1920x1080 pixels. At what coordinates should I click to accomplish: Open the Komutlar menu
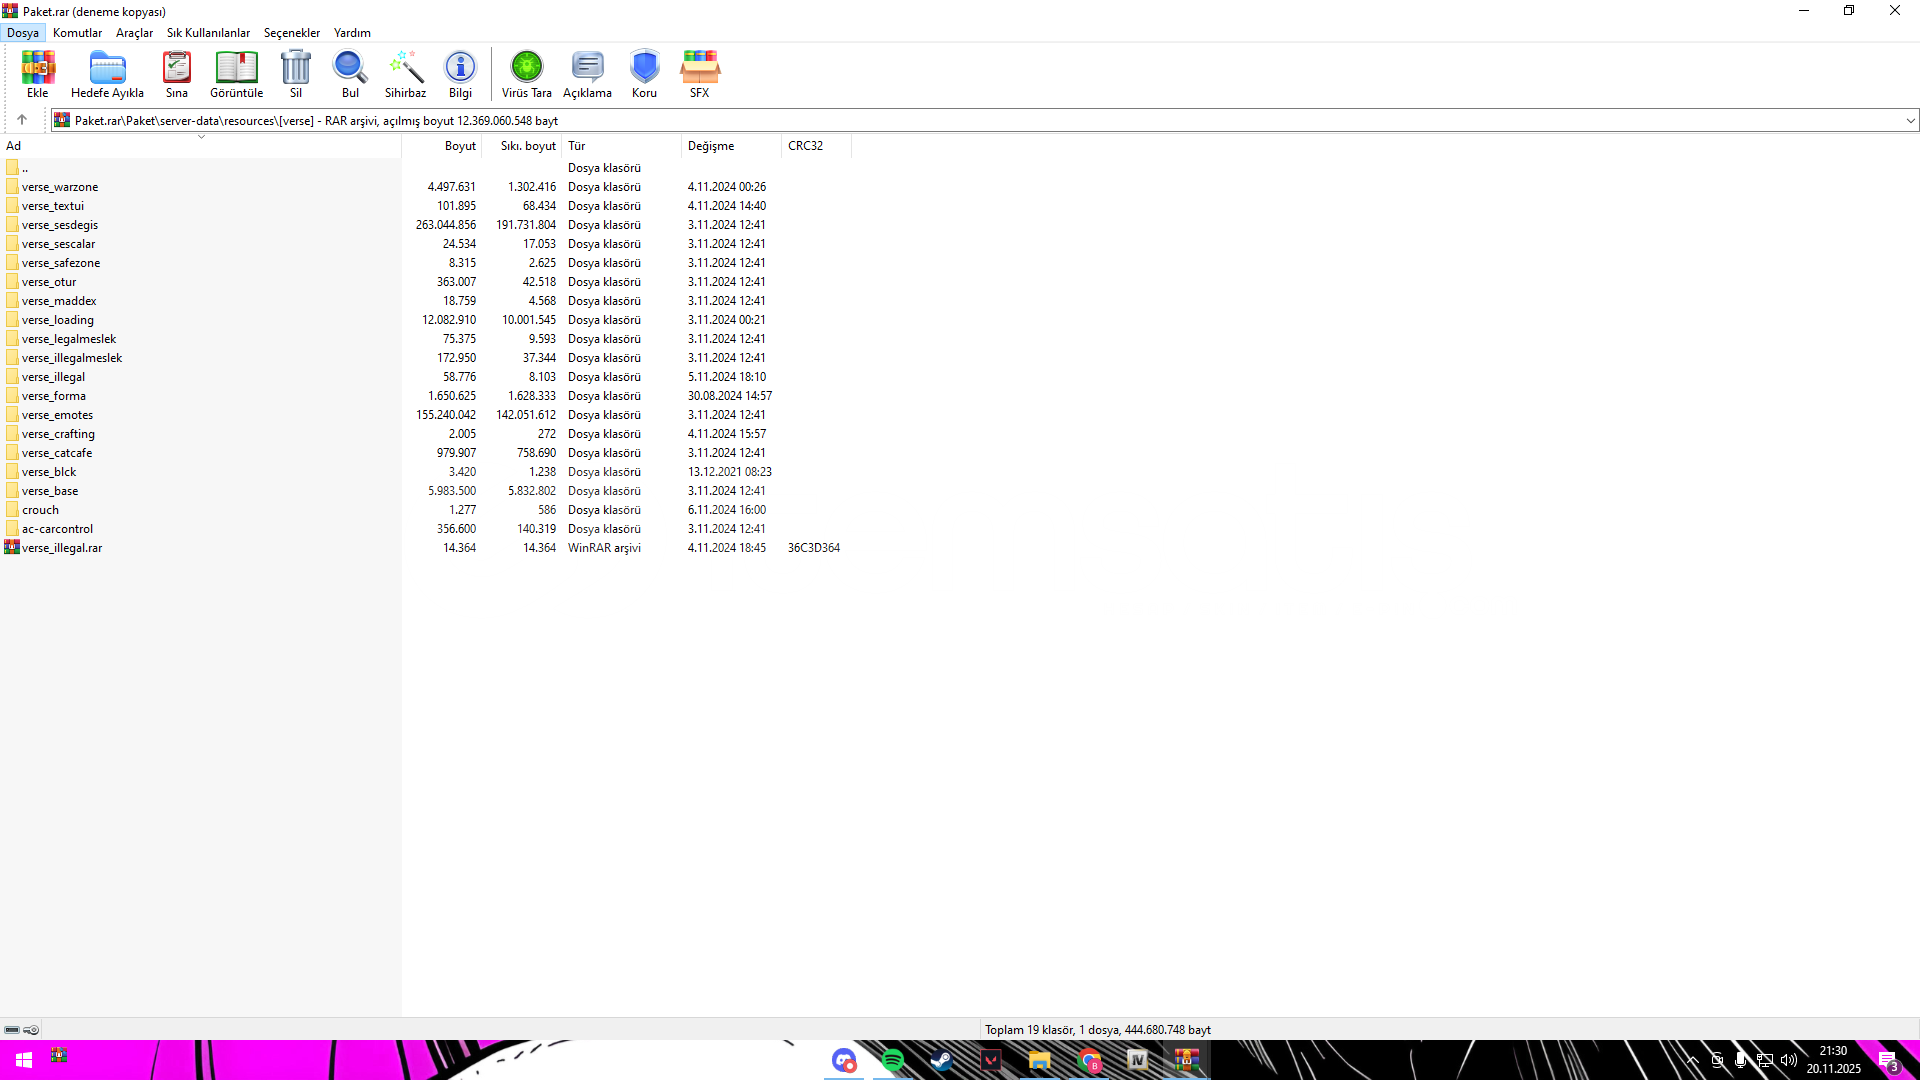click(77, 33)
